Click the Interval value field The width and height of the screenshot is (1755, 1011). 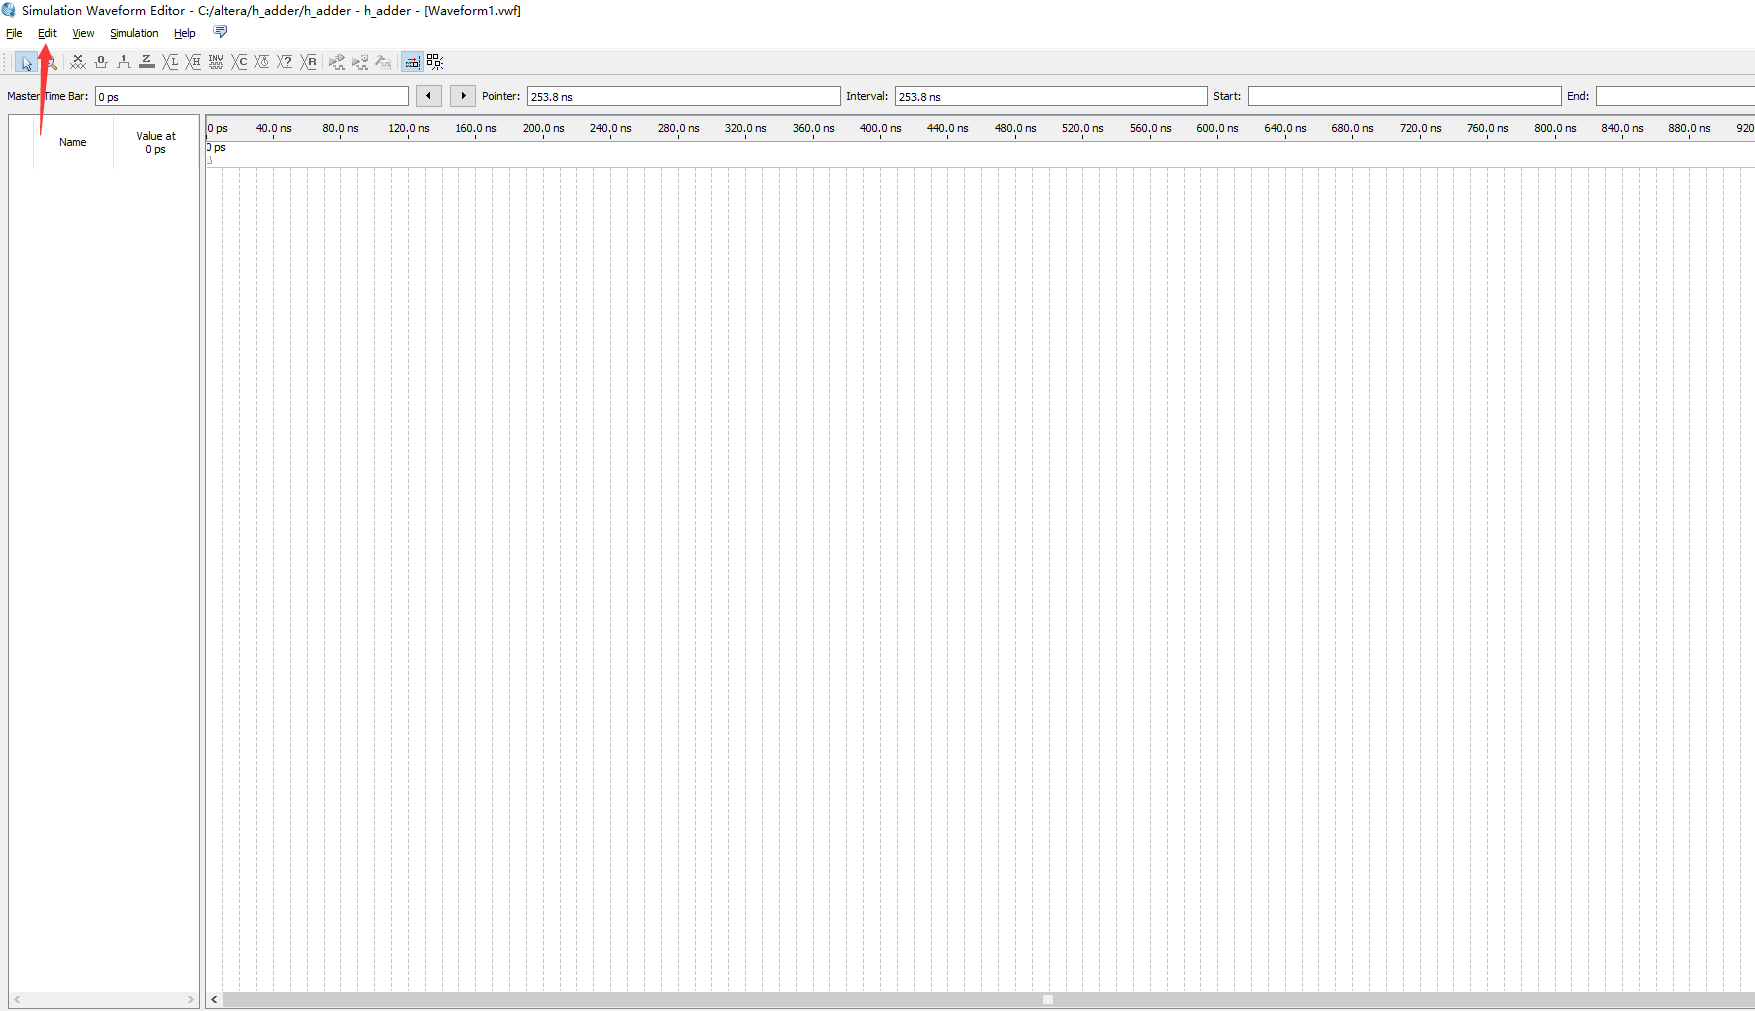1051,96
